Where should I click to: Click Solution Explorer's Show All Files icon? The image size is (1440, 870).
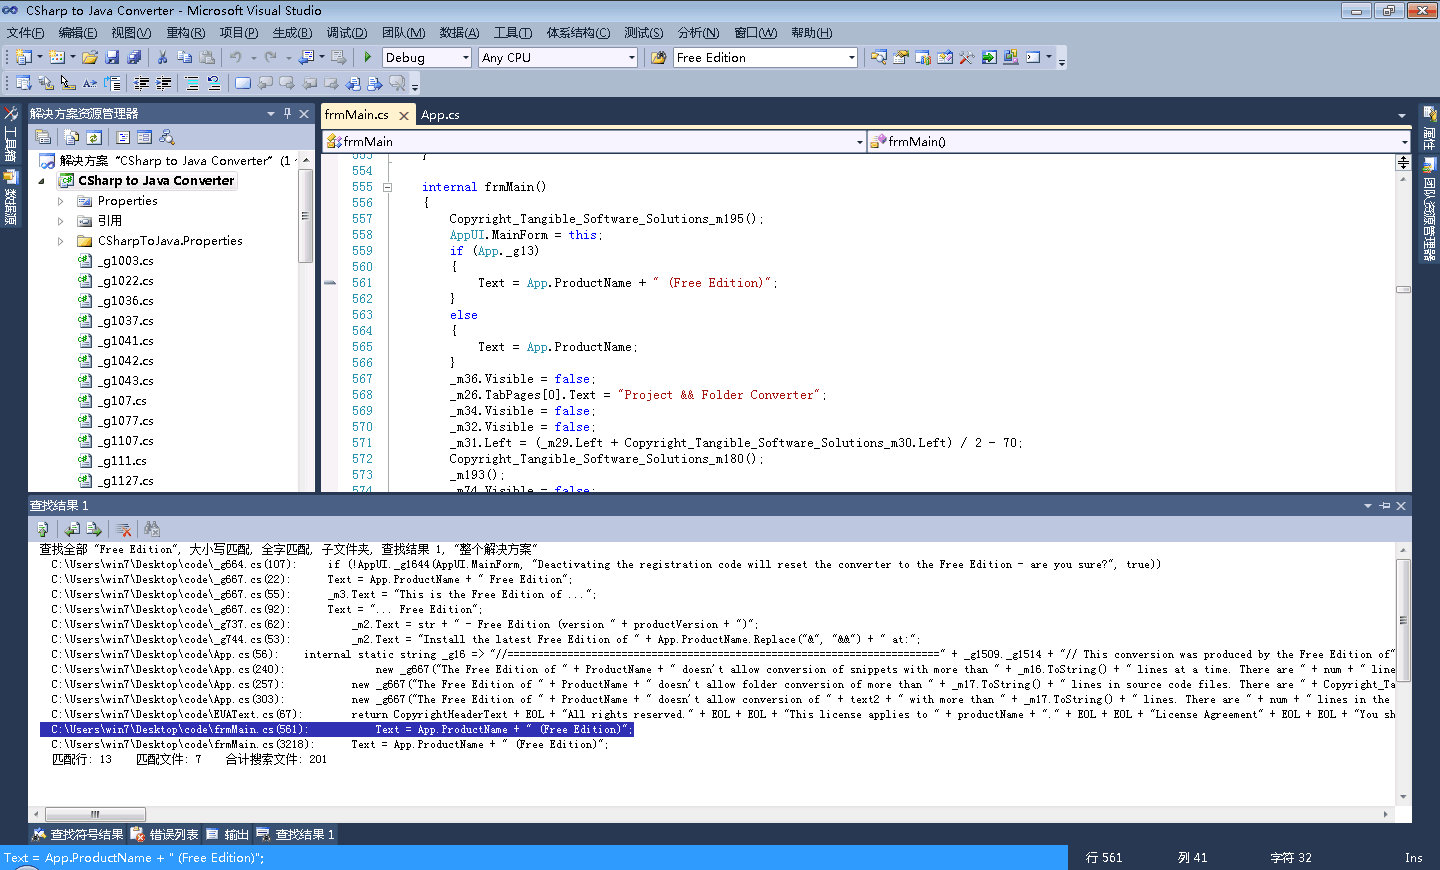[x=72, y=137]
